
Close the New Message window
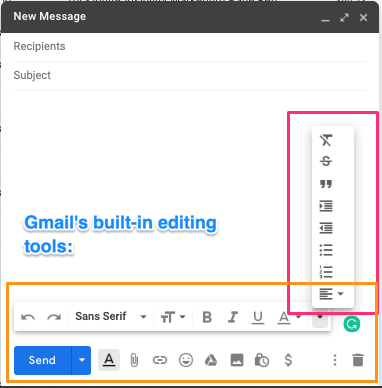click(x=363, y=17)
